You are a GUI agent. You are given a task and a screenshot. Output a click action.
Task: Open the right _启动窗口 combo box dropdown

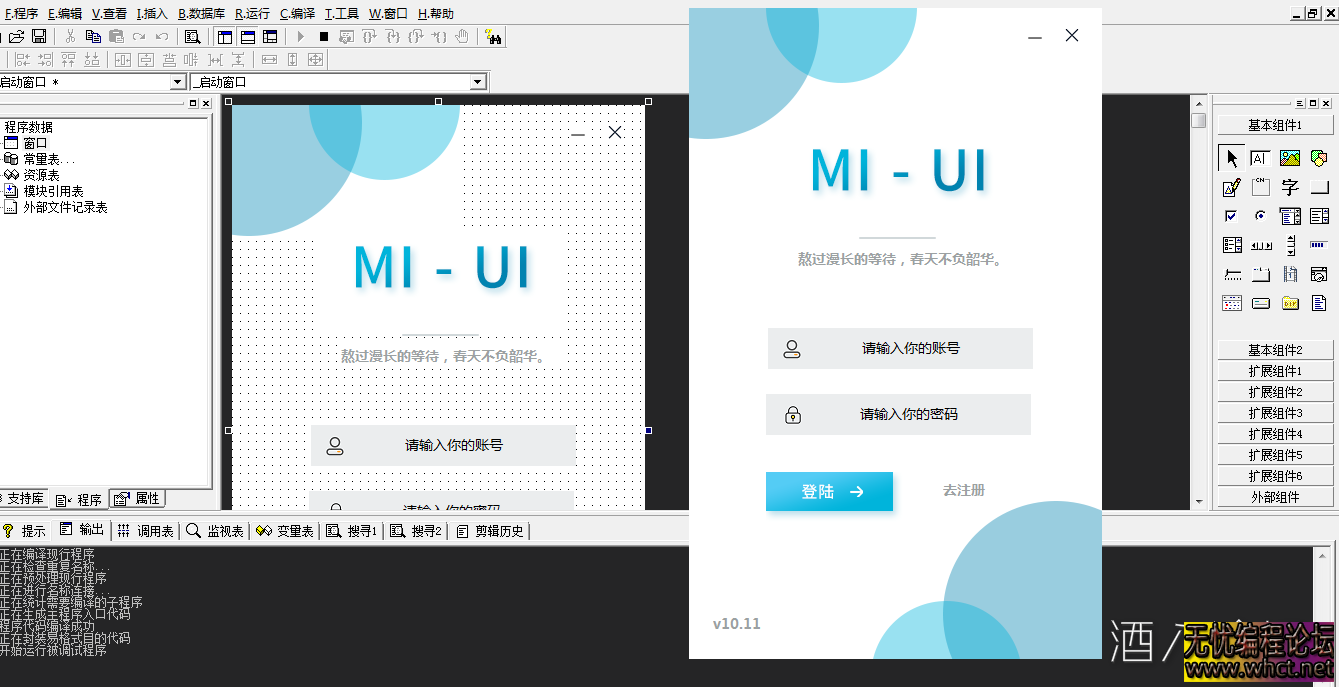click(477, 82)
